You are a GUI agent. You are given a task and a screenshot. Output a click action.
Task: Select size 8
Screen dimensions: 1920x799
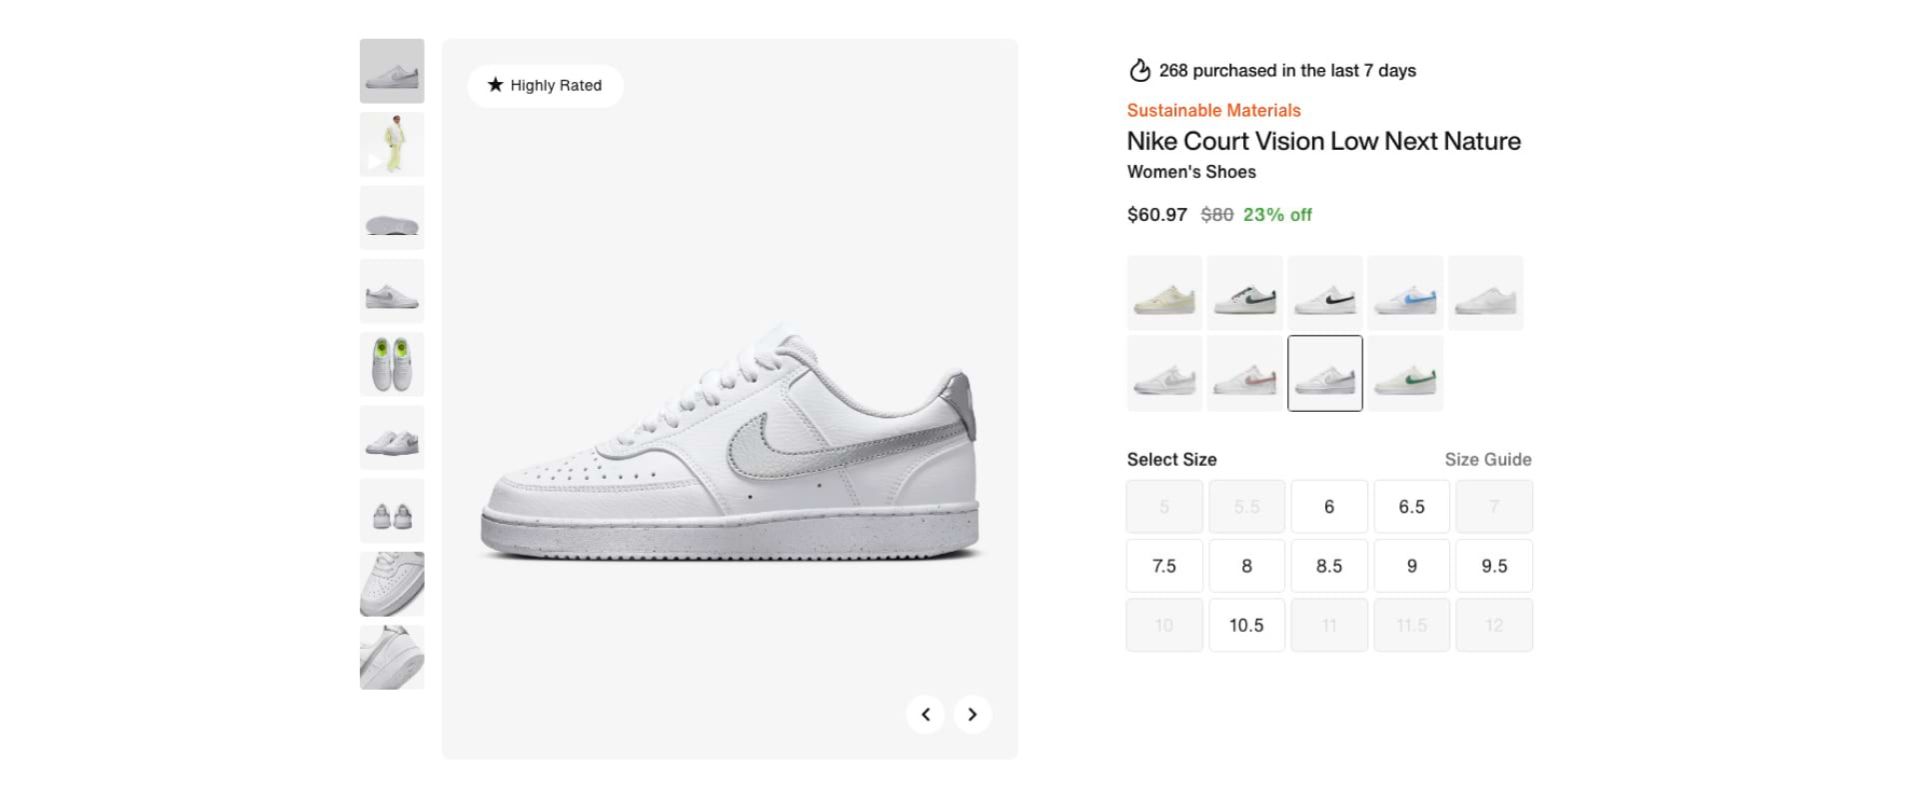point(1246,565)
